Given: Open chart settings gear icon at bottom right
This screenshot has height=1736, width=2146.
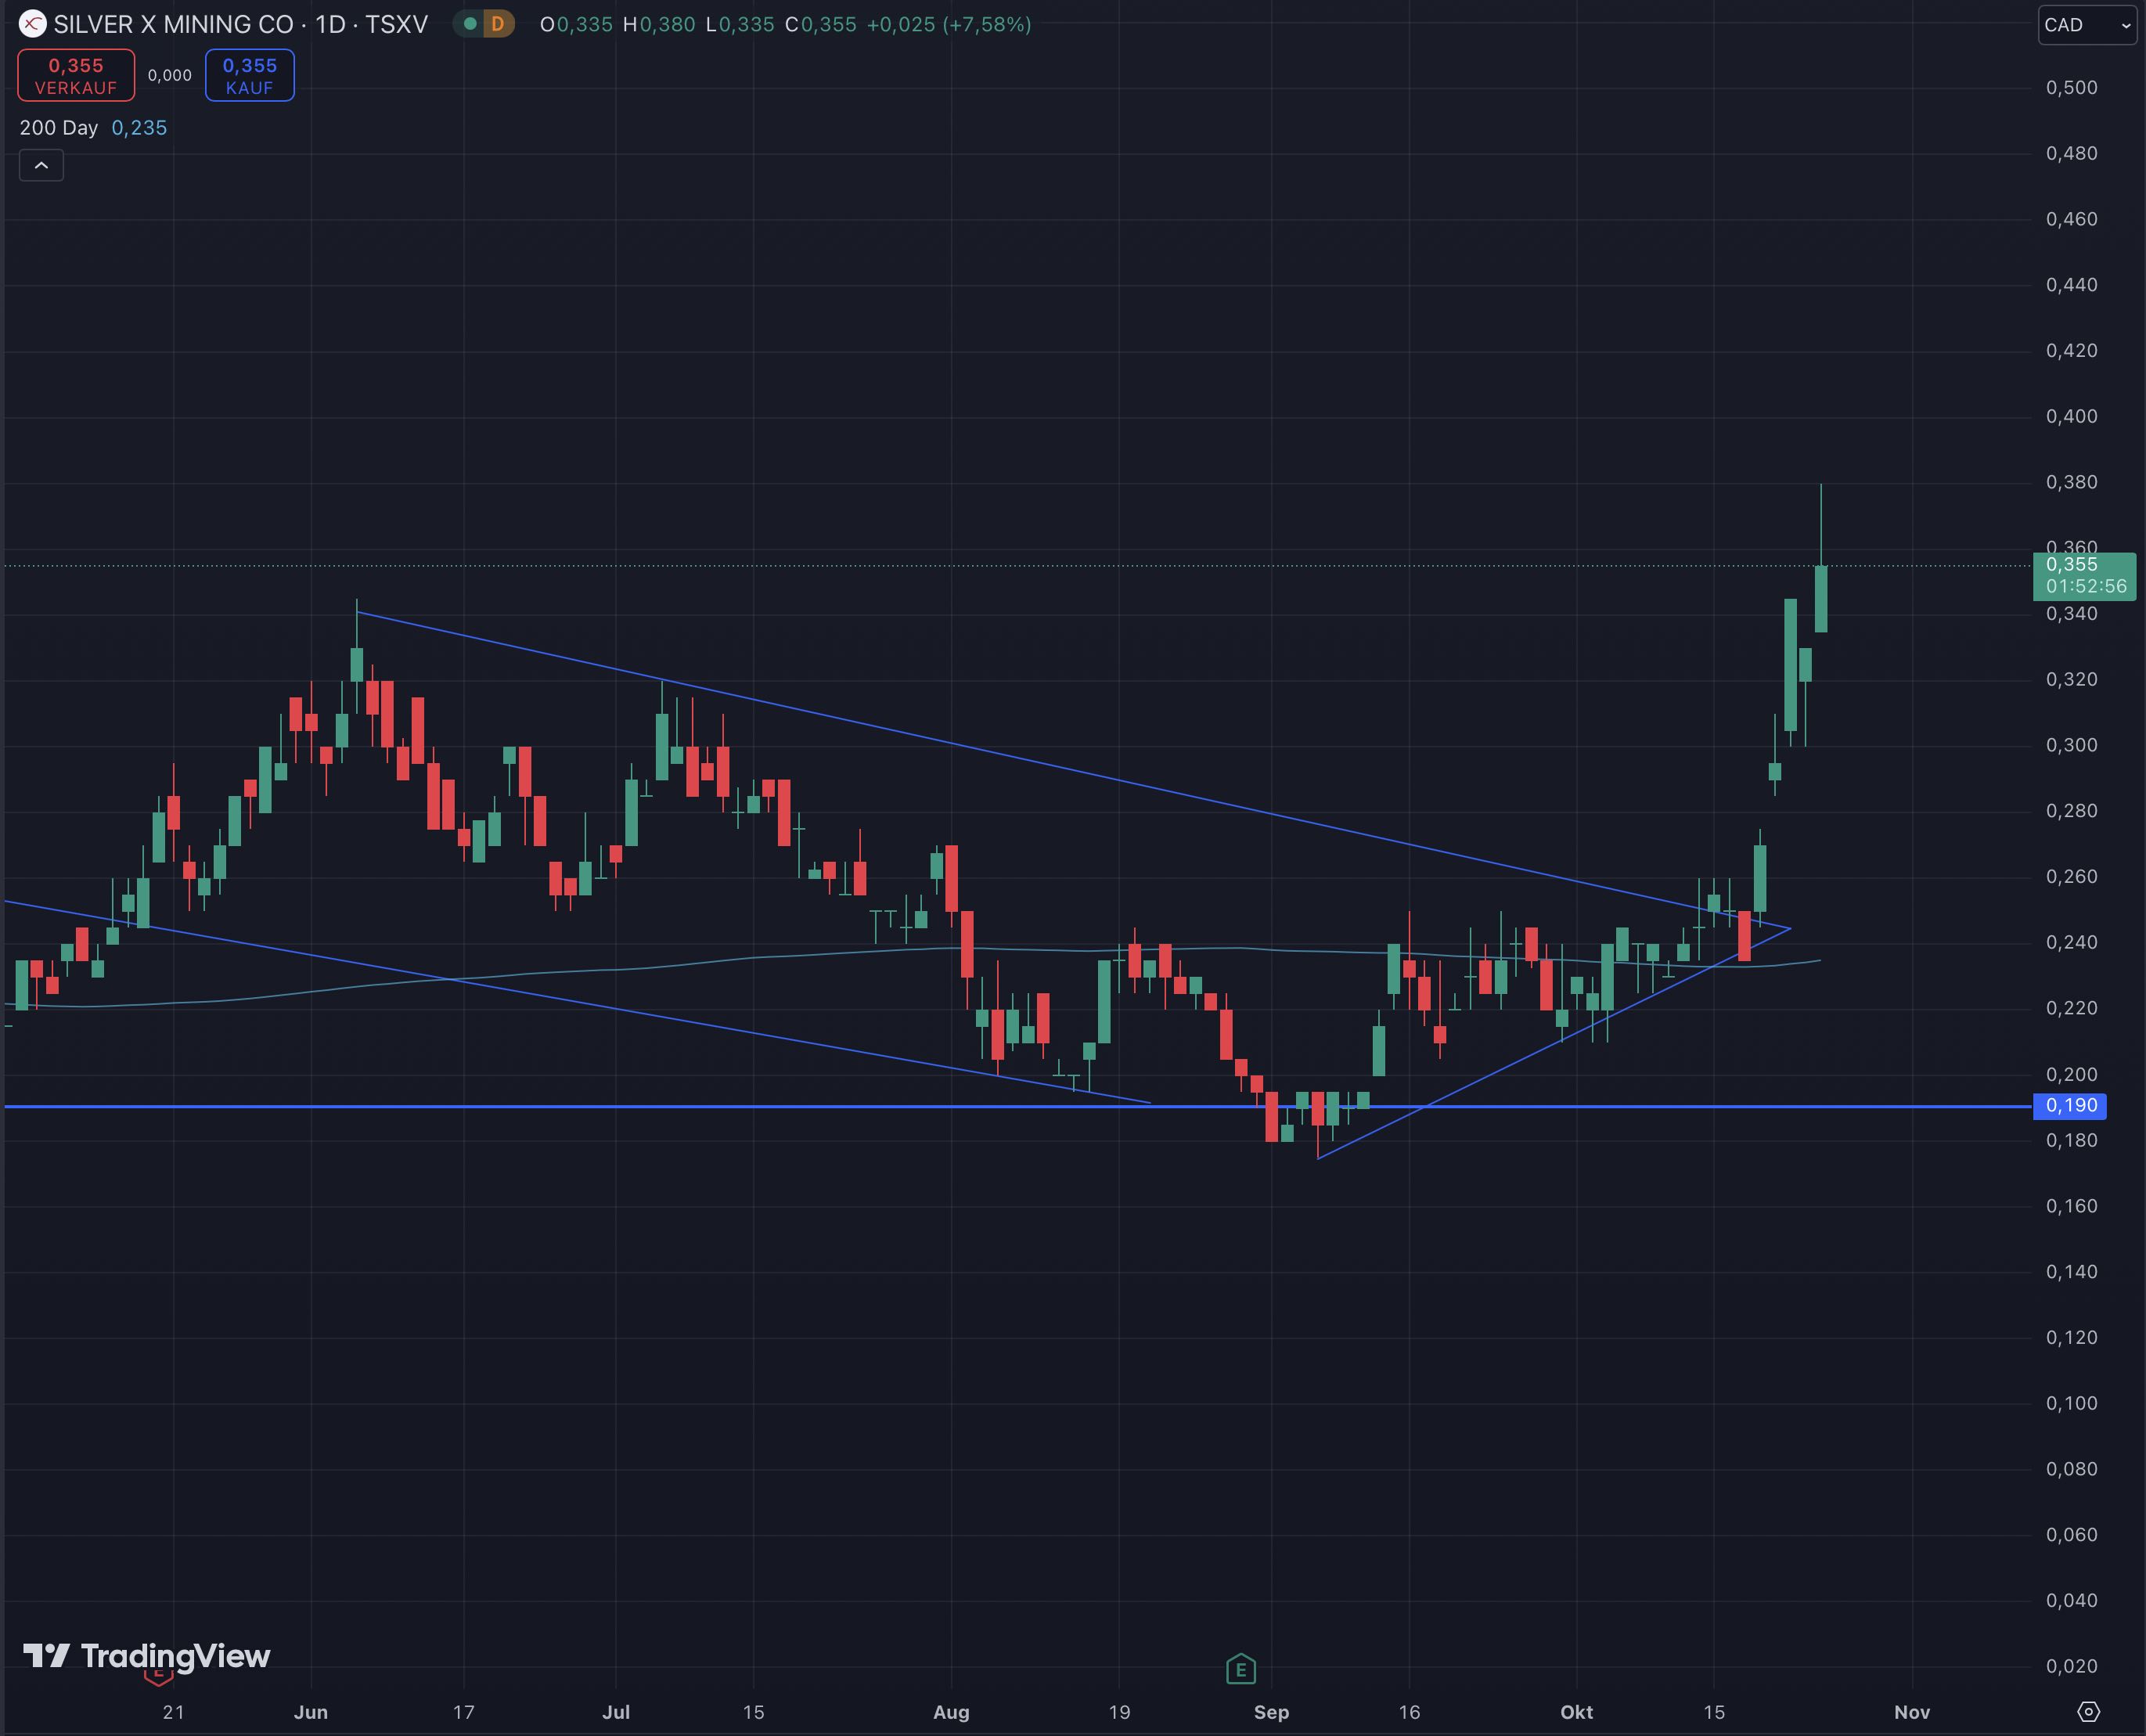Looking at the screenshot, I should 2088,1711.
